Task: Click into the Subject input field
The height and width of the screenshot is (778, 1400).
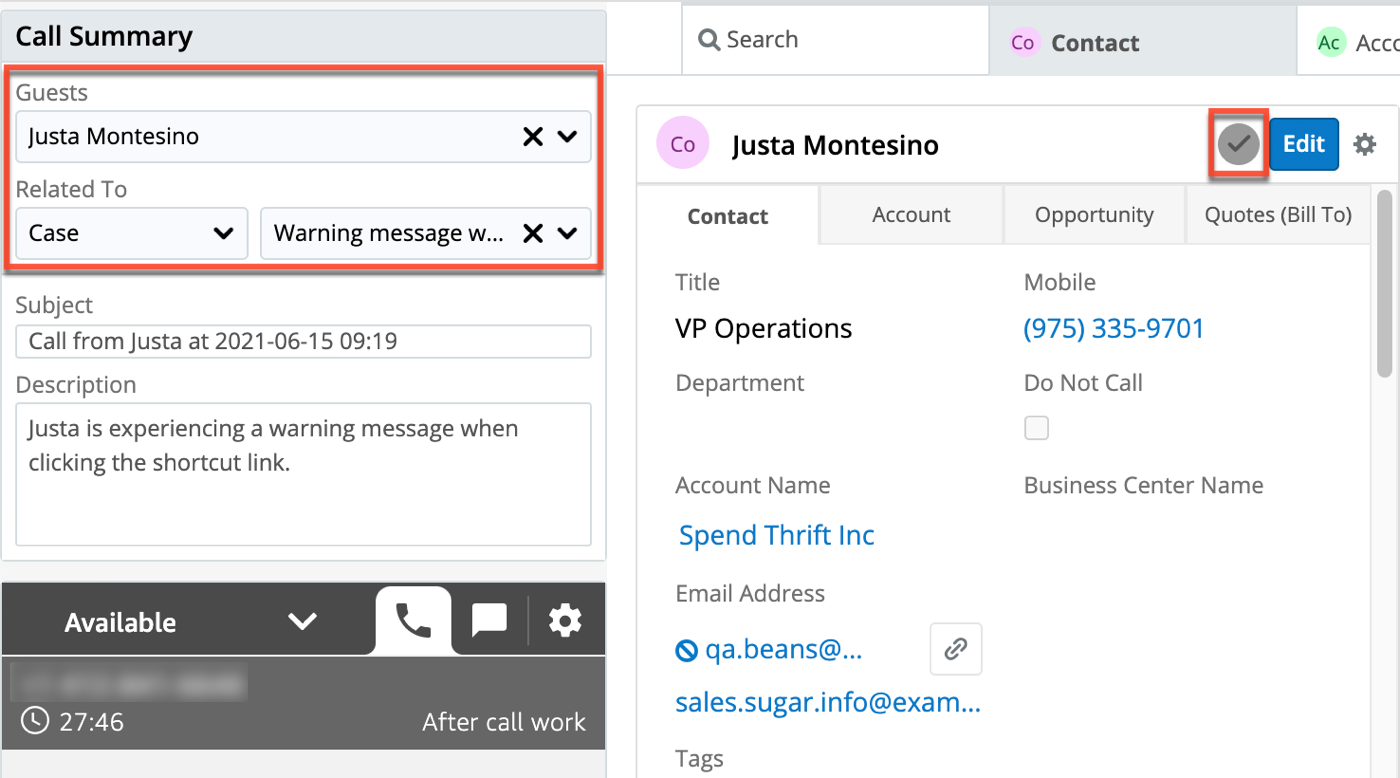Action: pos(303,341)
